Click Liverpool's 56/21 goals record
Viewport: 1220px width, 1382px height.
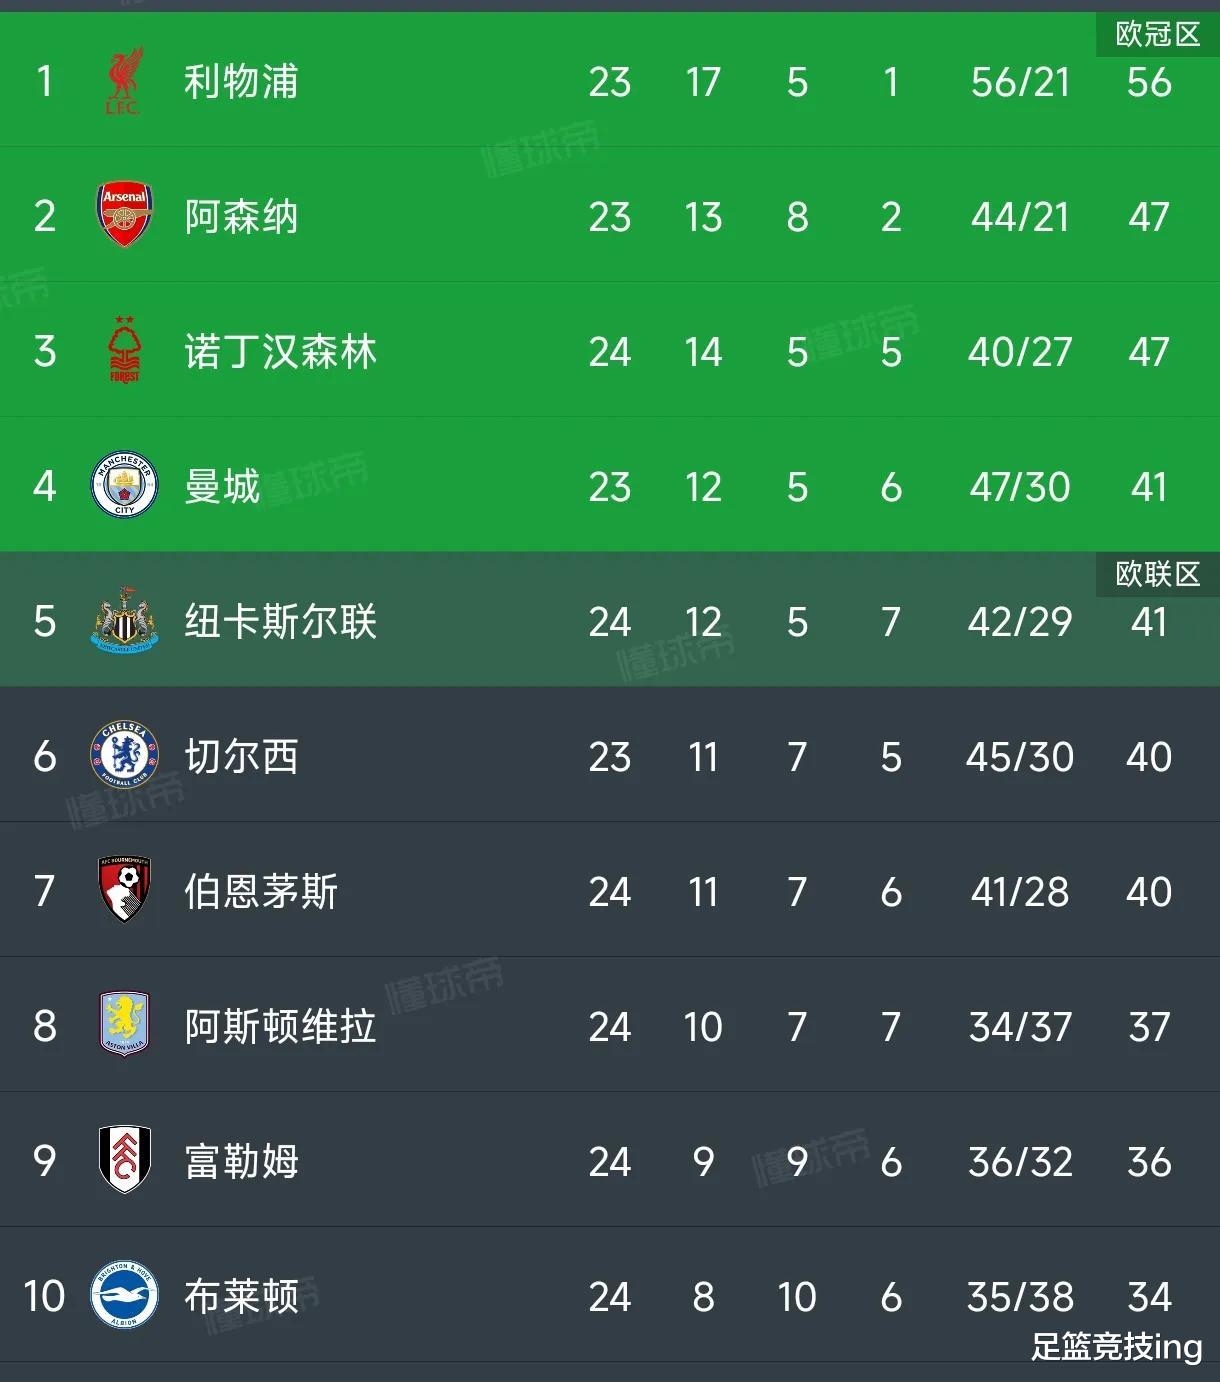point(1020,82)
